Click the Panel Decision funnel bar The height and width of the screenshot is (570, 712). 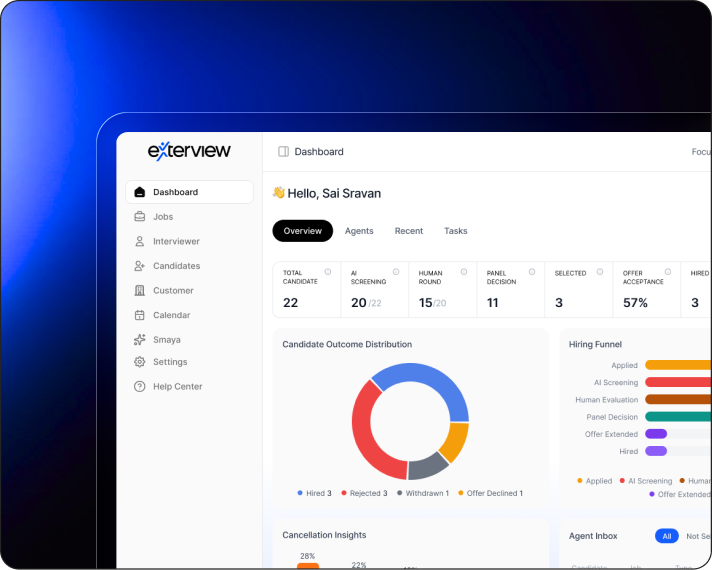(678, 416)
